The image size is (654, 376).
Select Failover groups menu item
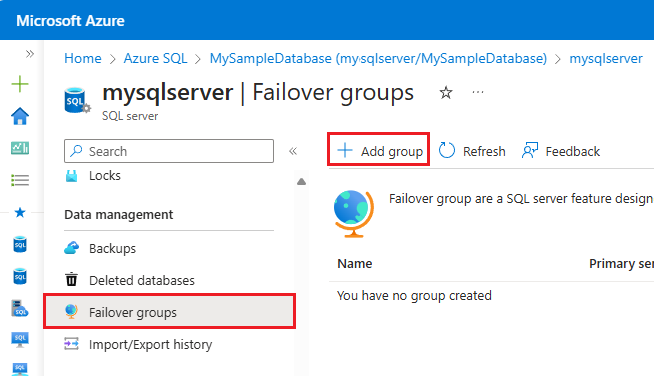coord(170,312)
